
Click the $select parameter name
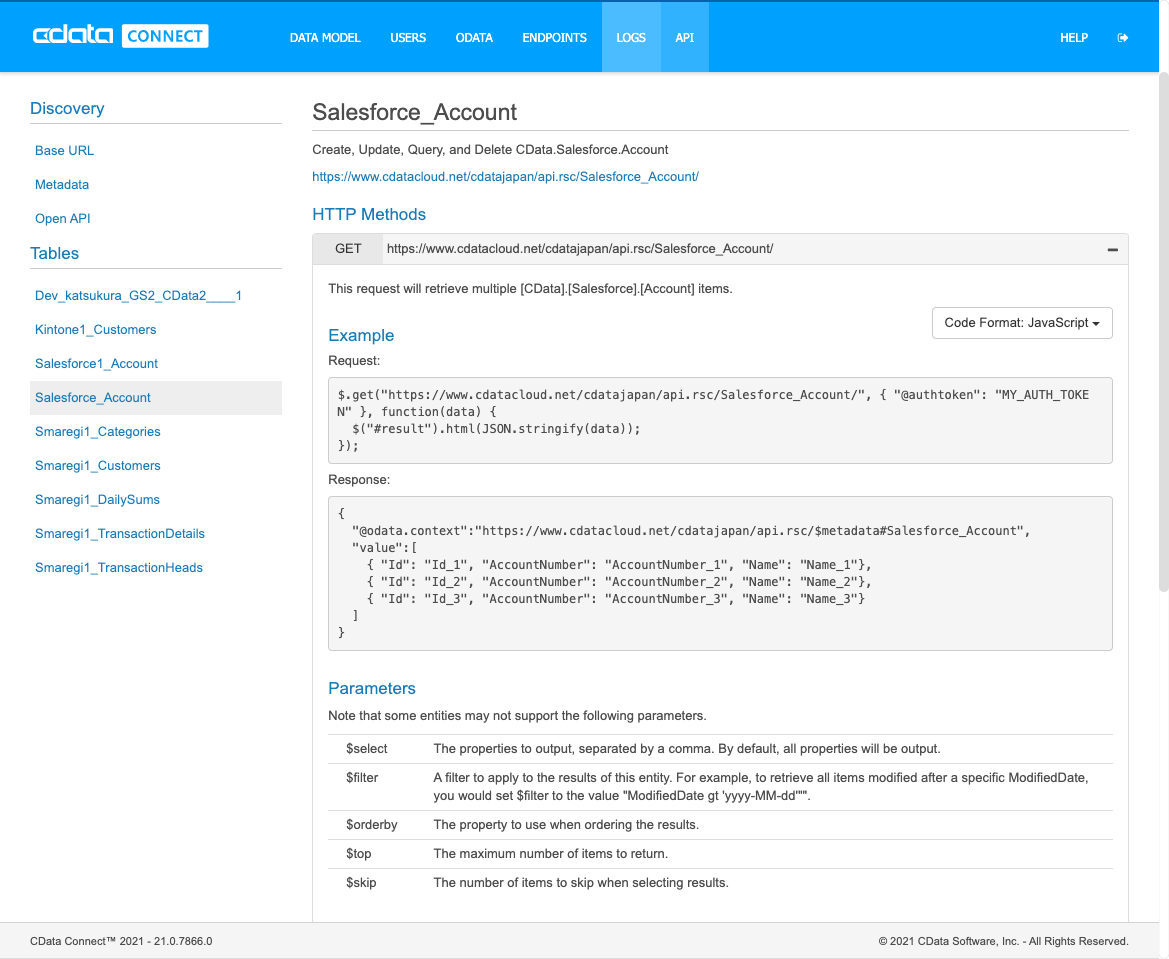pyautogui.click(x=367, y=749)
